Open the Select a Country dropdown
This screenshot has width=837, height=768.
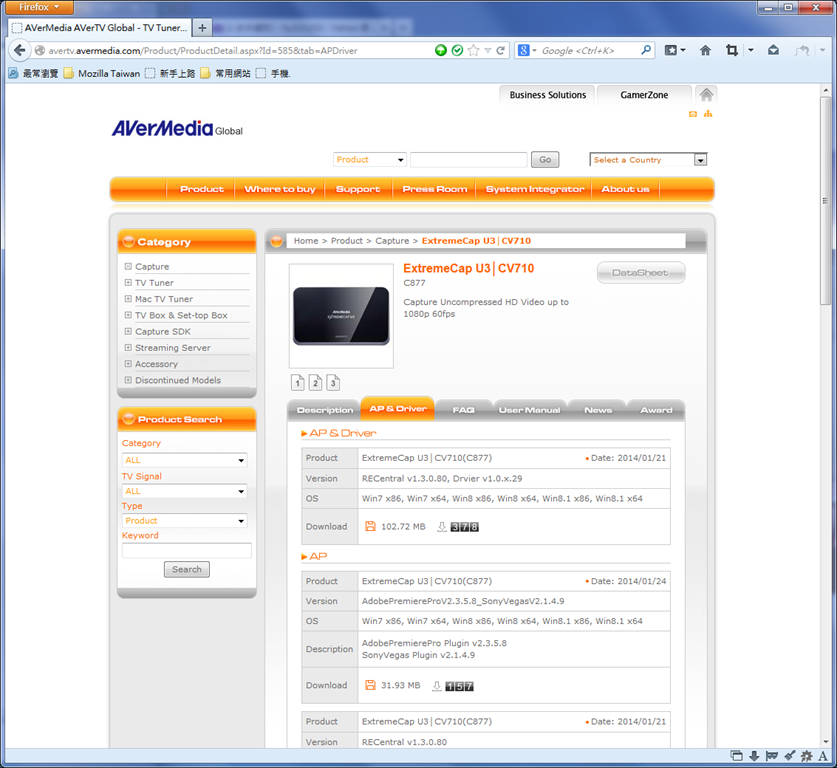tap(649, 160)
